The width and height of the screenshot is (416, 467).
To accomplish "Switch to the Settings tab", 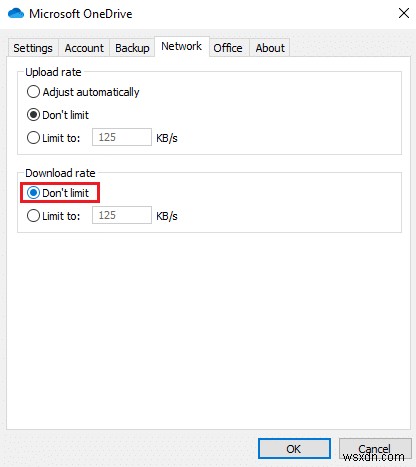I will point(33,48).
